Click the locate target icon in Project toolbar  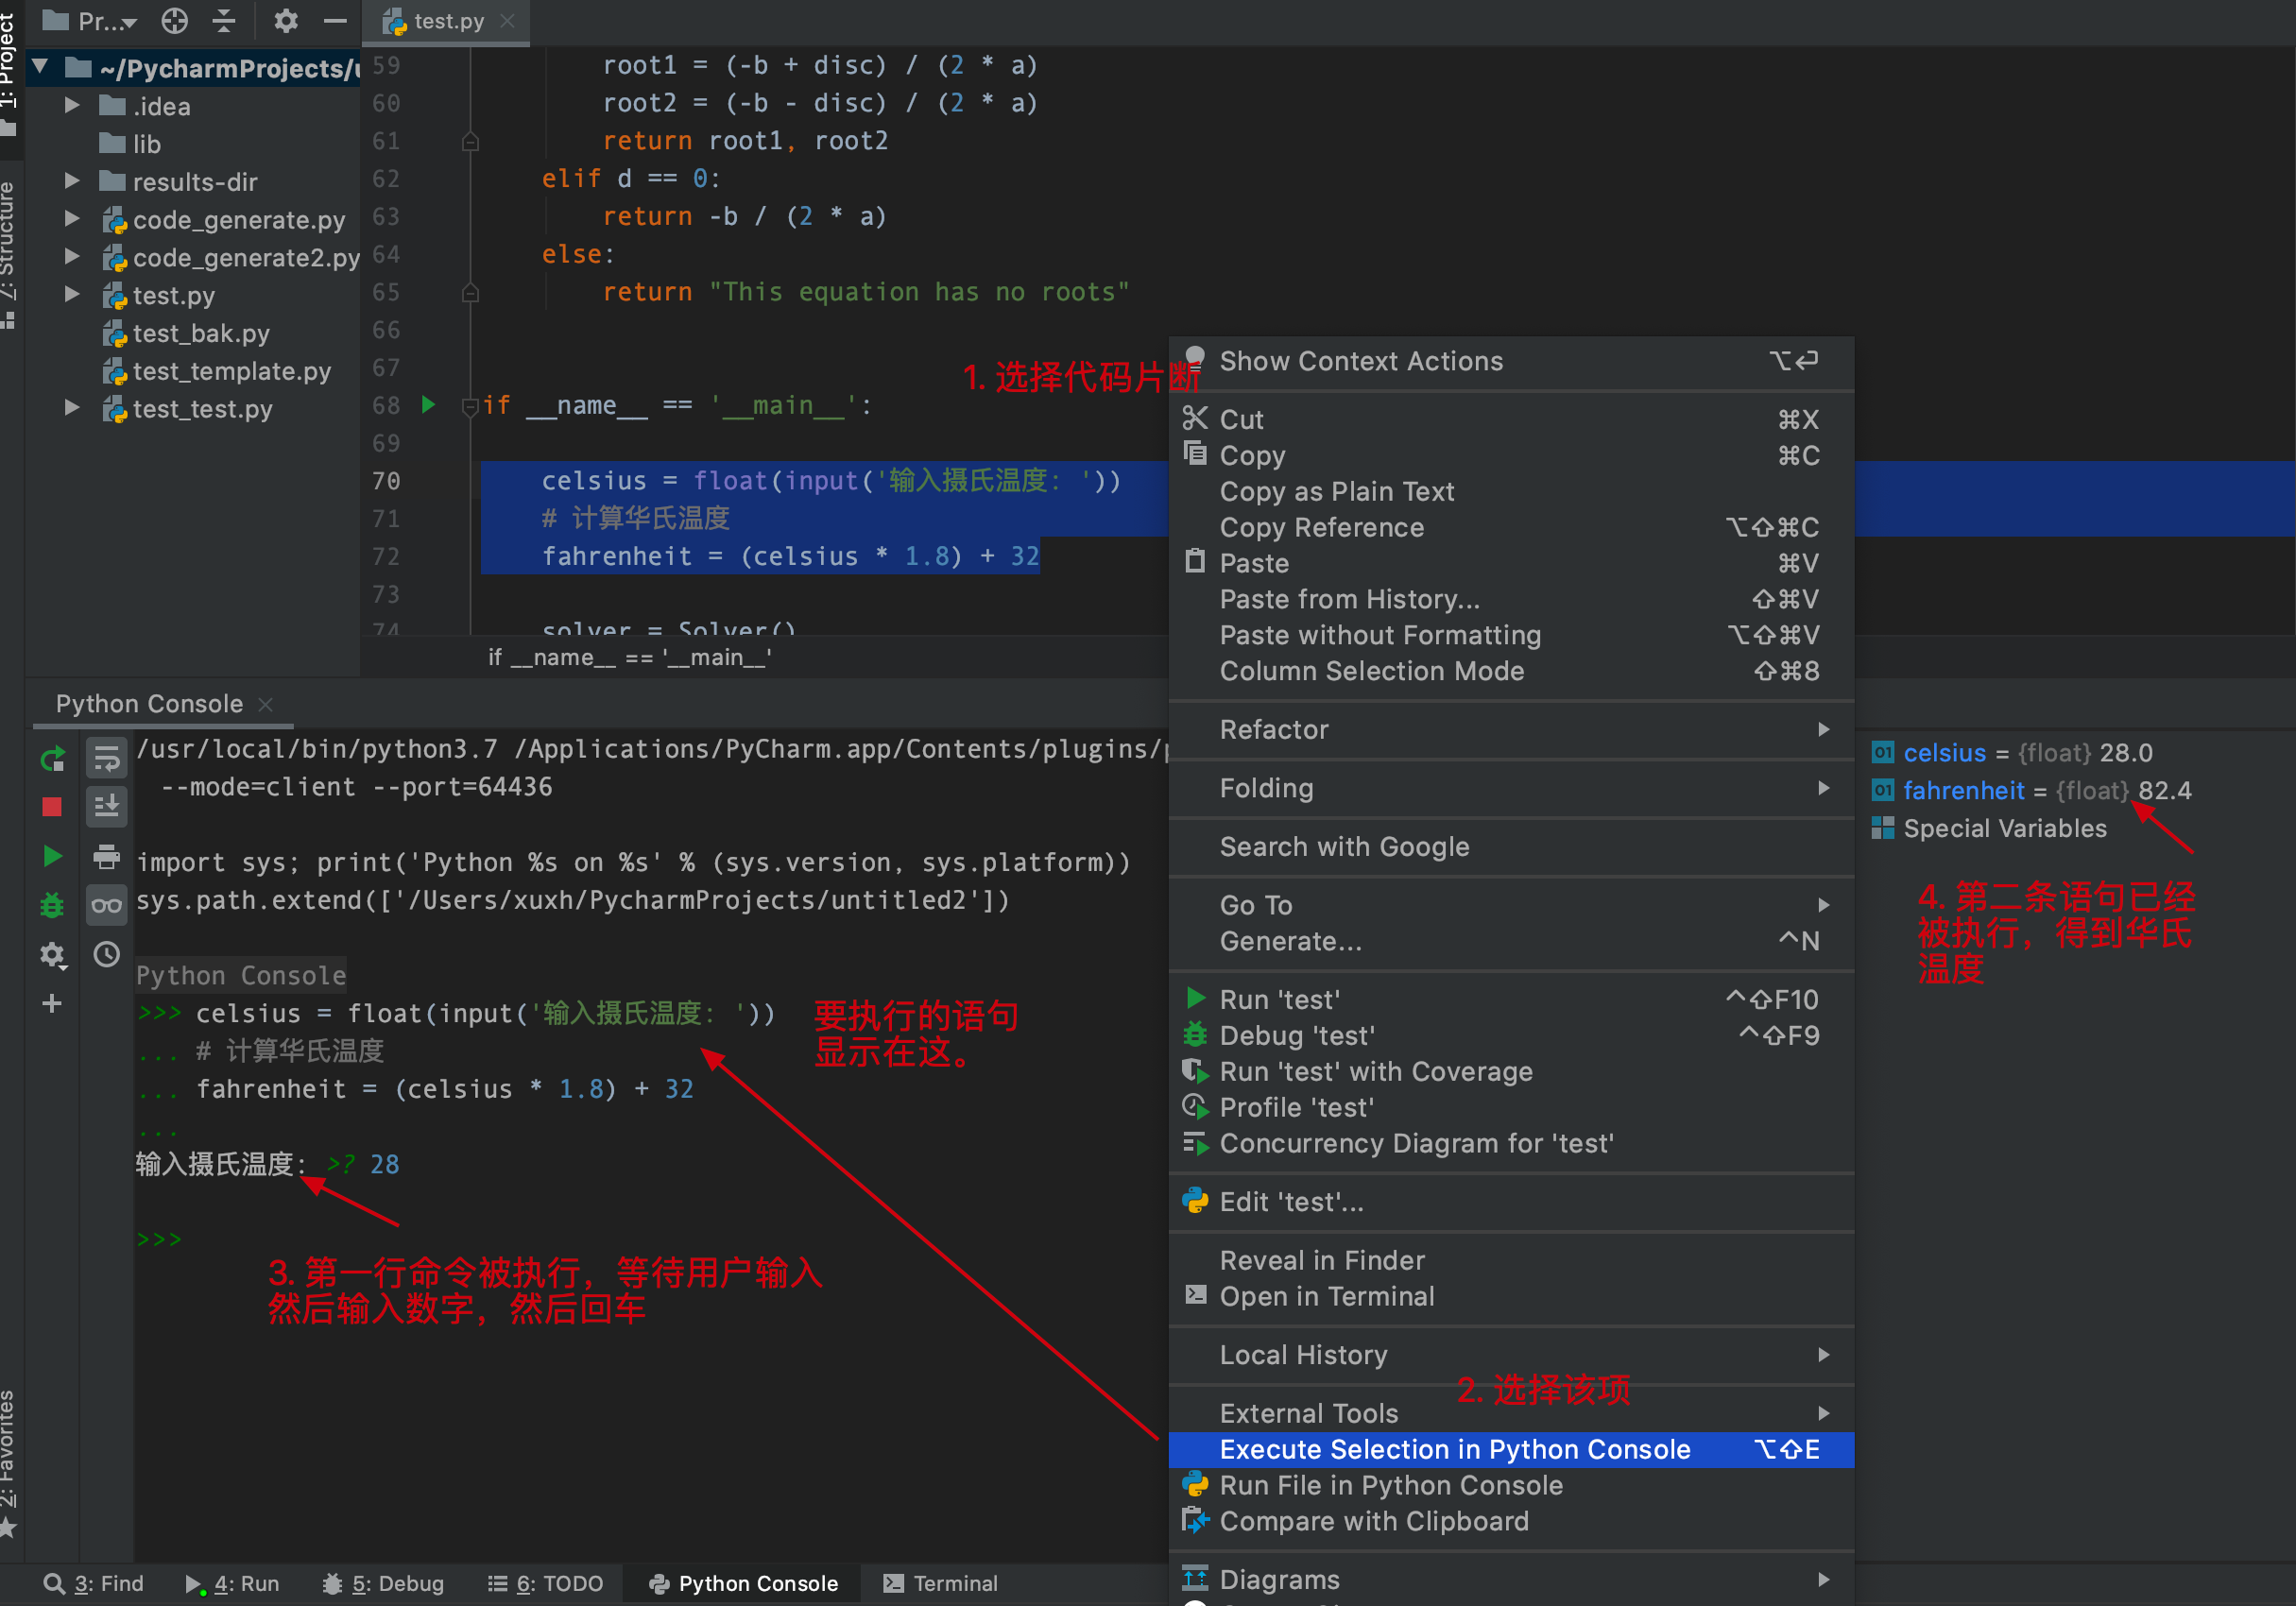point(175,20)
